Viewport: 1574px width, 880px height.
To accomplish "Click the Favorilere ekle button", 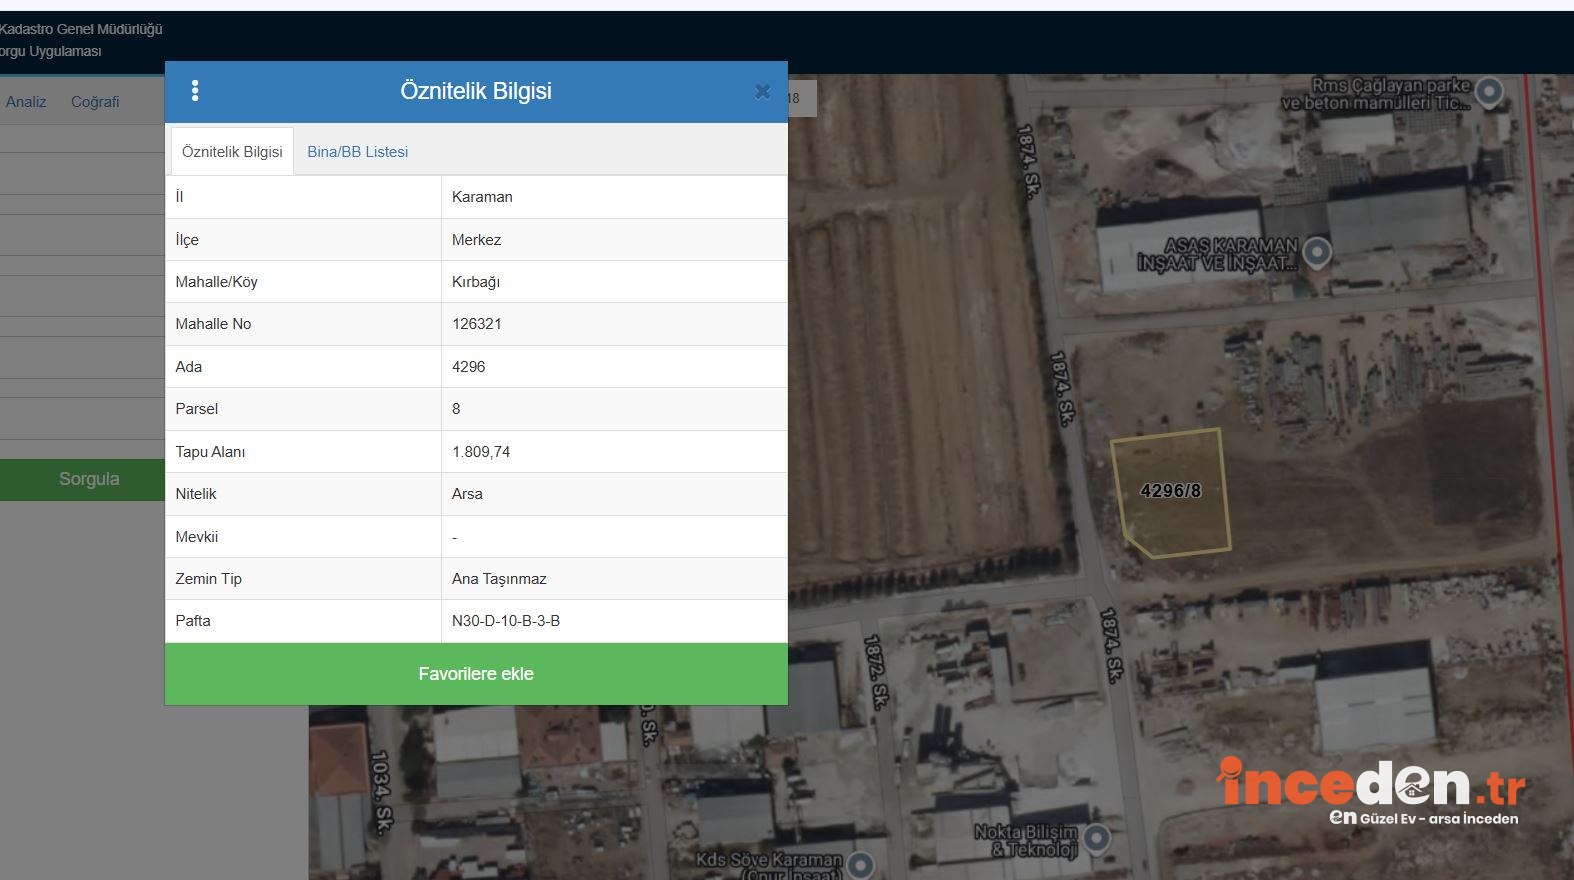I will pyautogui.click(x=476, y=674).
